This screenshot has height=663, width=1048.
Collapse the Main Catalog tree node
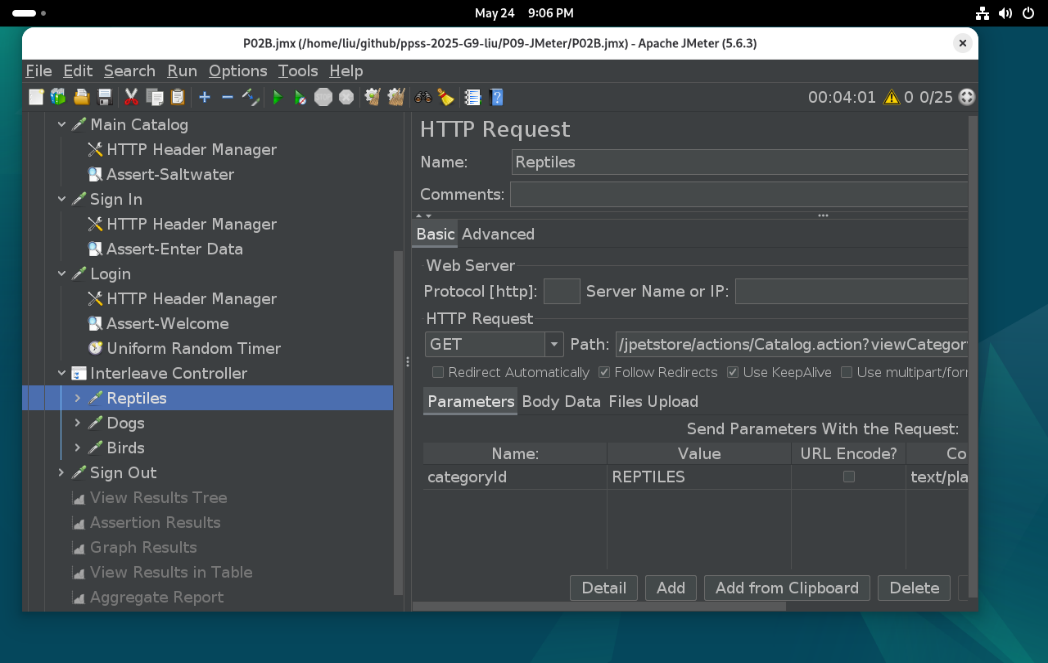pos(61,124)
